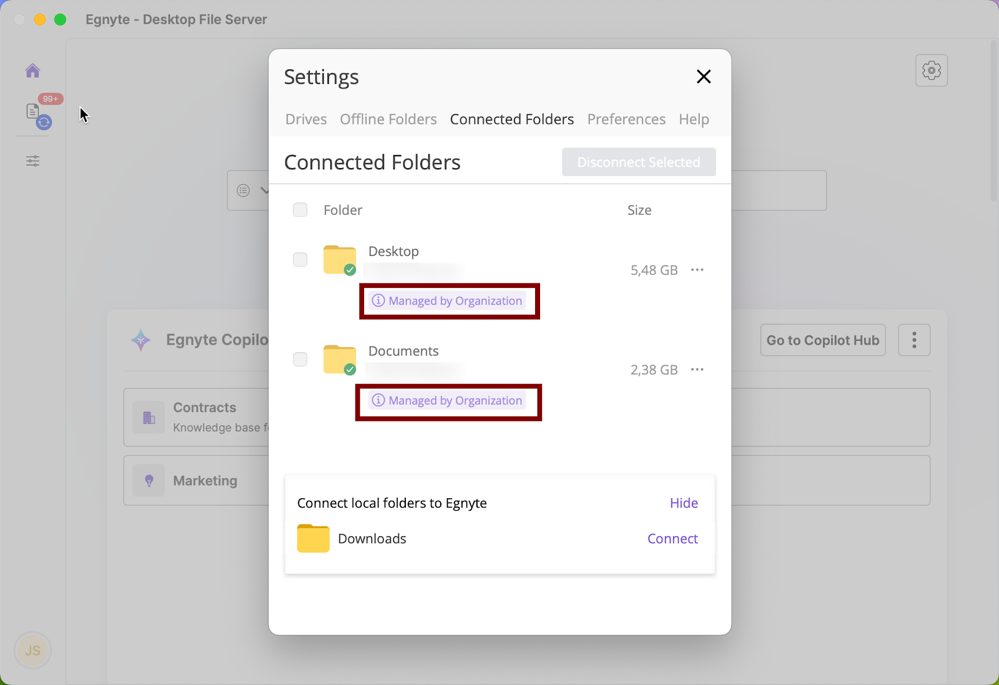The width and height of the screenshot is (999, 685).
Task: Click the Folder column header
Action: click(x=343, y=210)
